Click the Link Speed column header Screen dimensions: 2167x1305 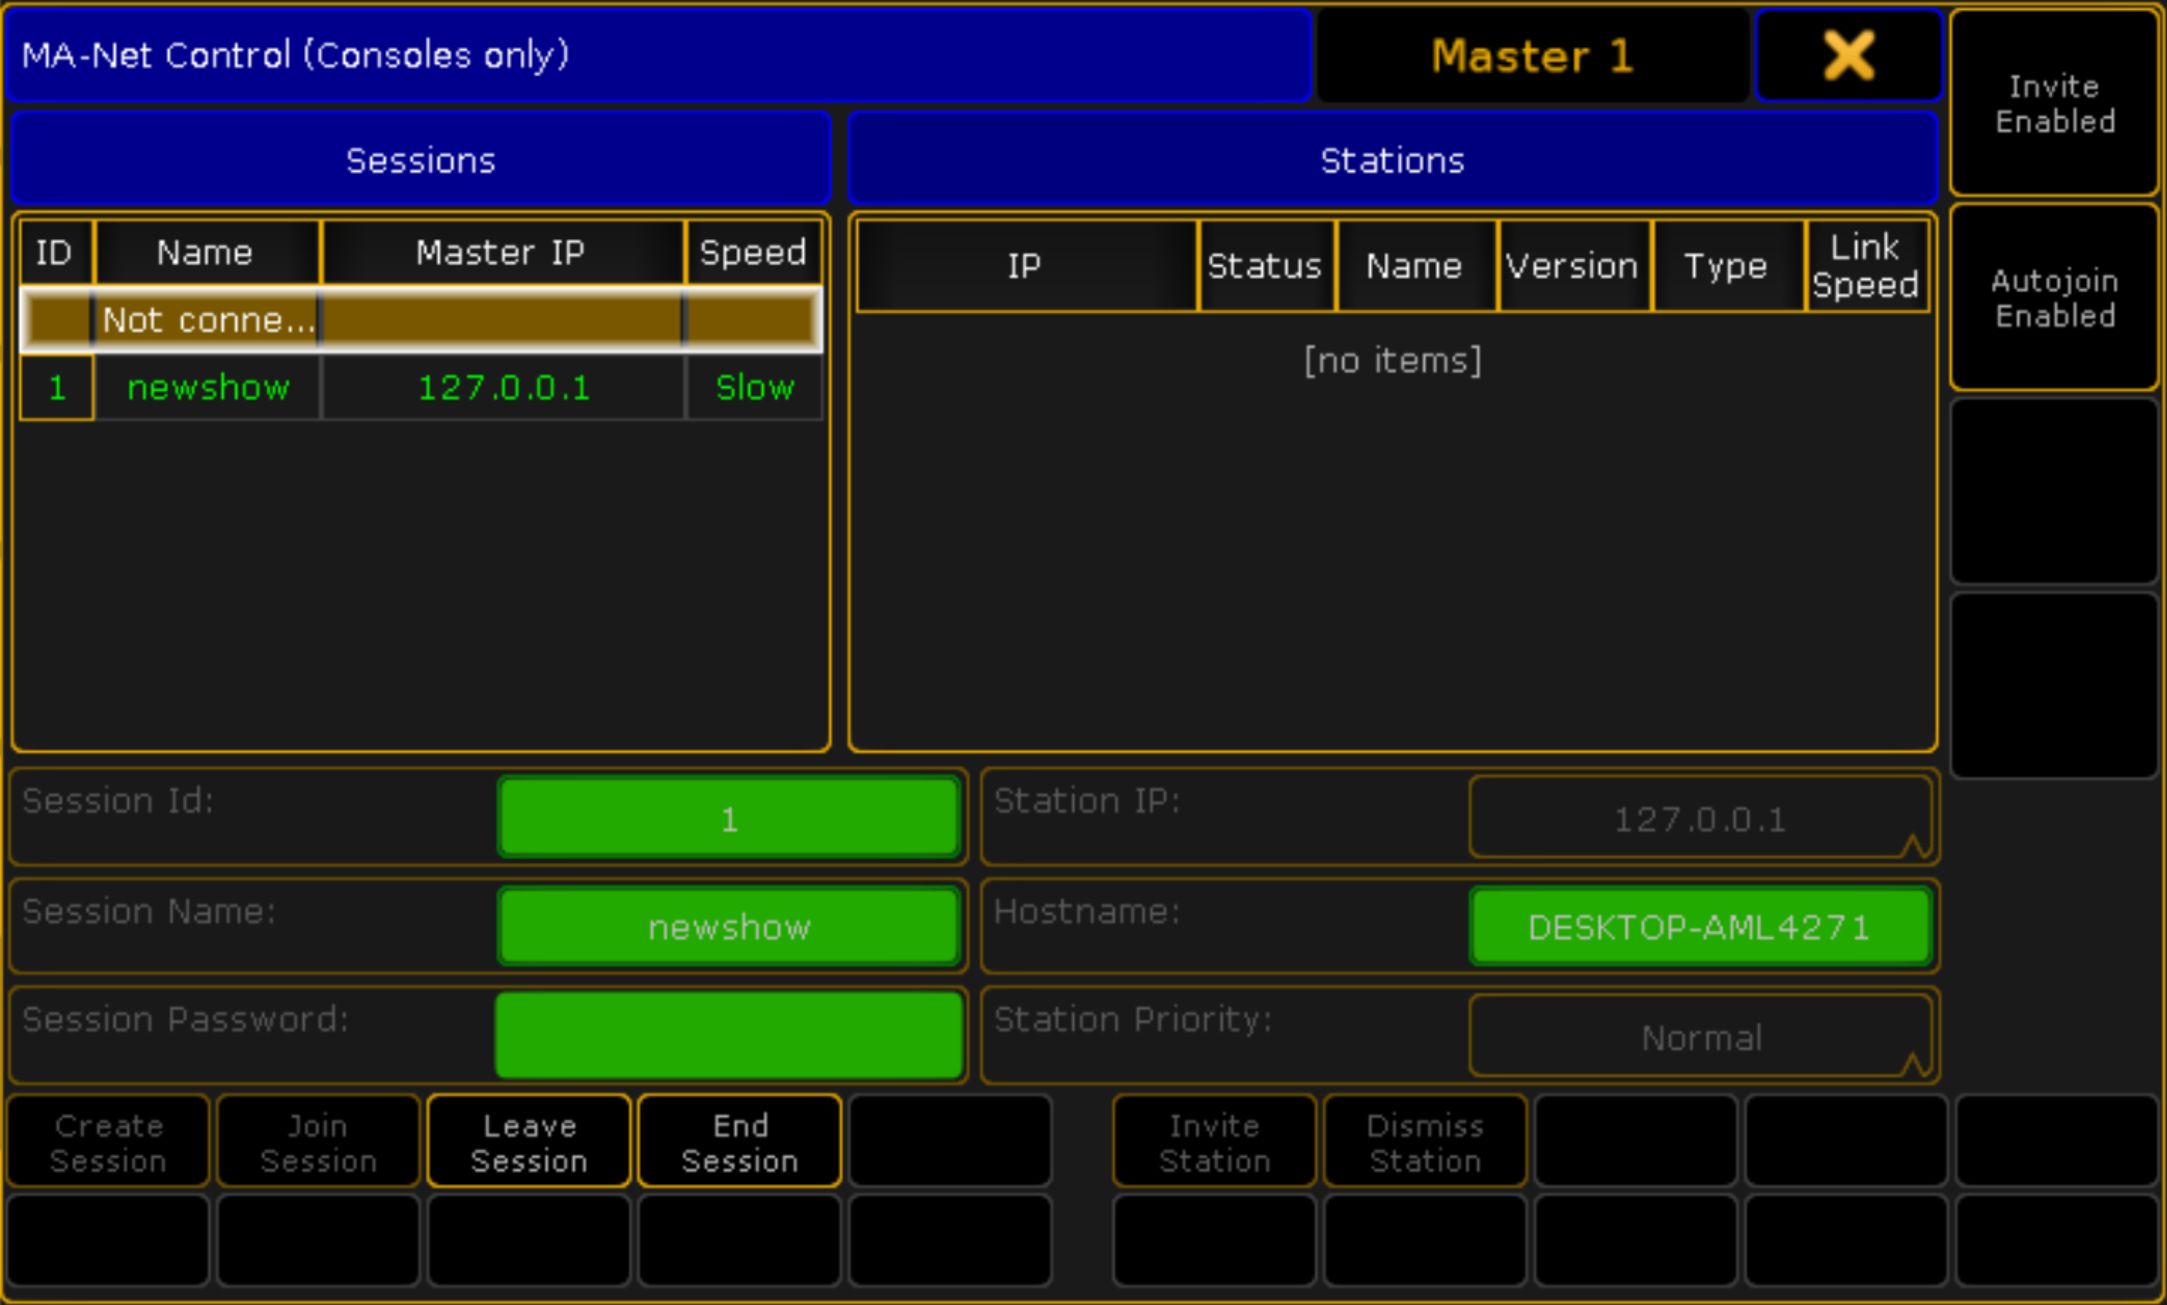pyautogui.click(x=1865, y=266)
